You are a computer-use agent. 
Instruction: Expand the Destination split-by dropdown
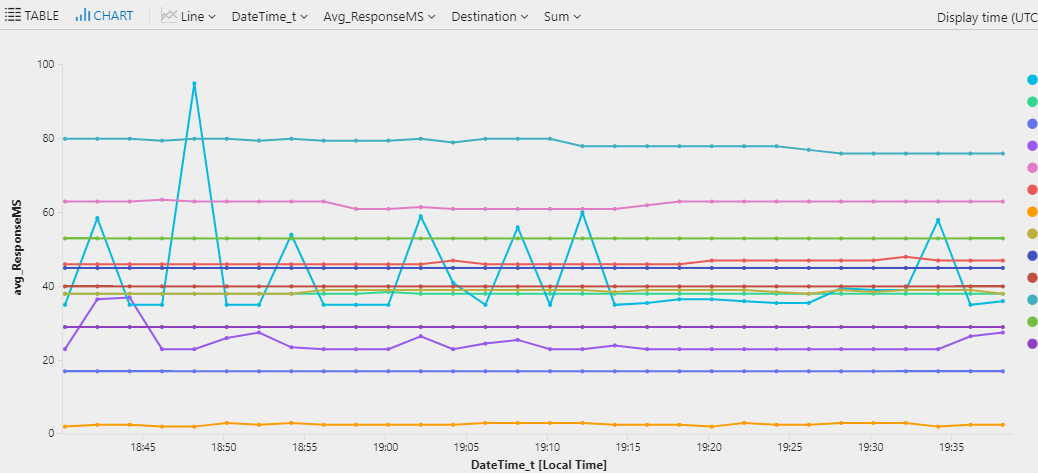(x=490, y=17)
